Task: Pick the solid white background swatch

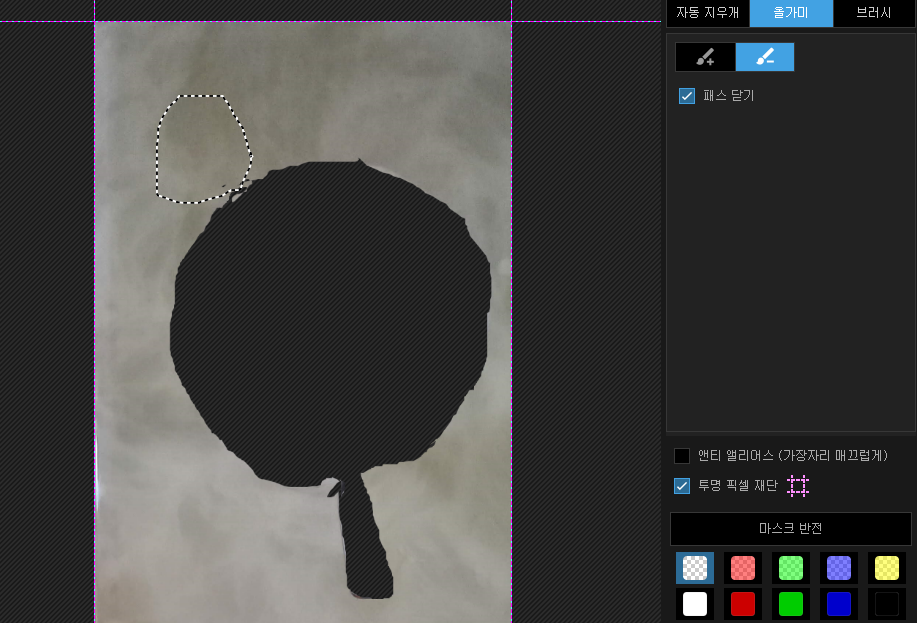Action: point(695,604)
